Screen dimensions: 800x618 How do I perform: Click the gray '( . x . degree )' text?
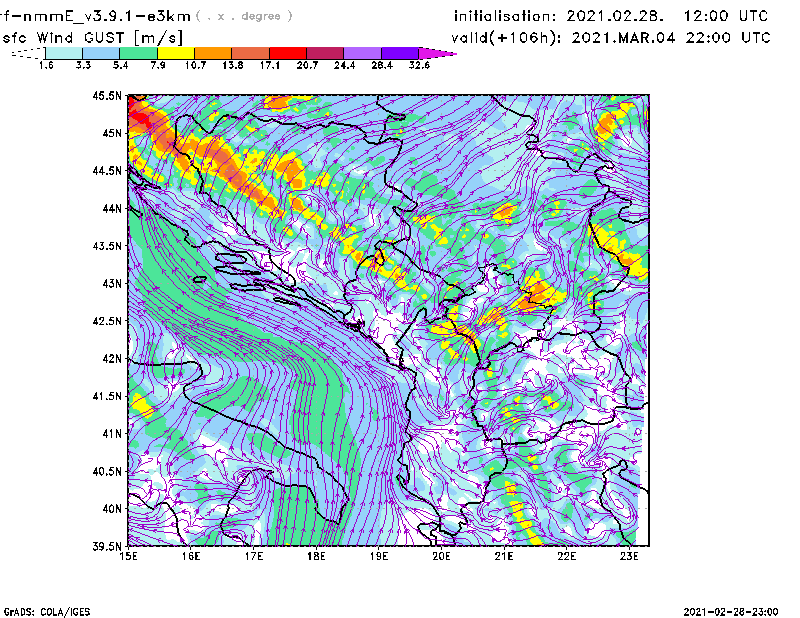click(244, 16)
